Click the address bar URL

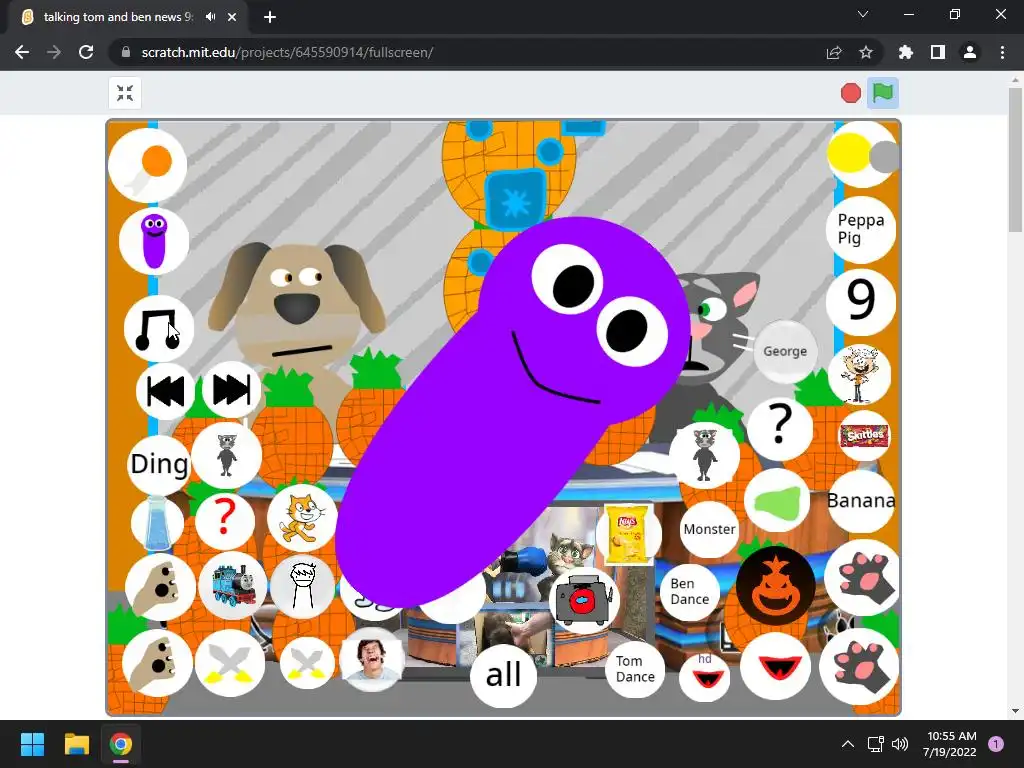(287, 52)
